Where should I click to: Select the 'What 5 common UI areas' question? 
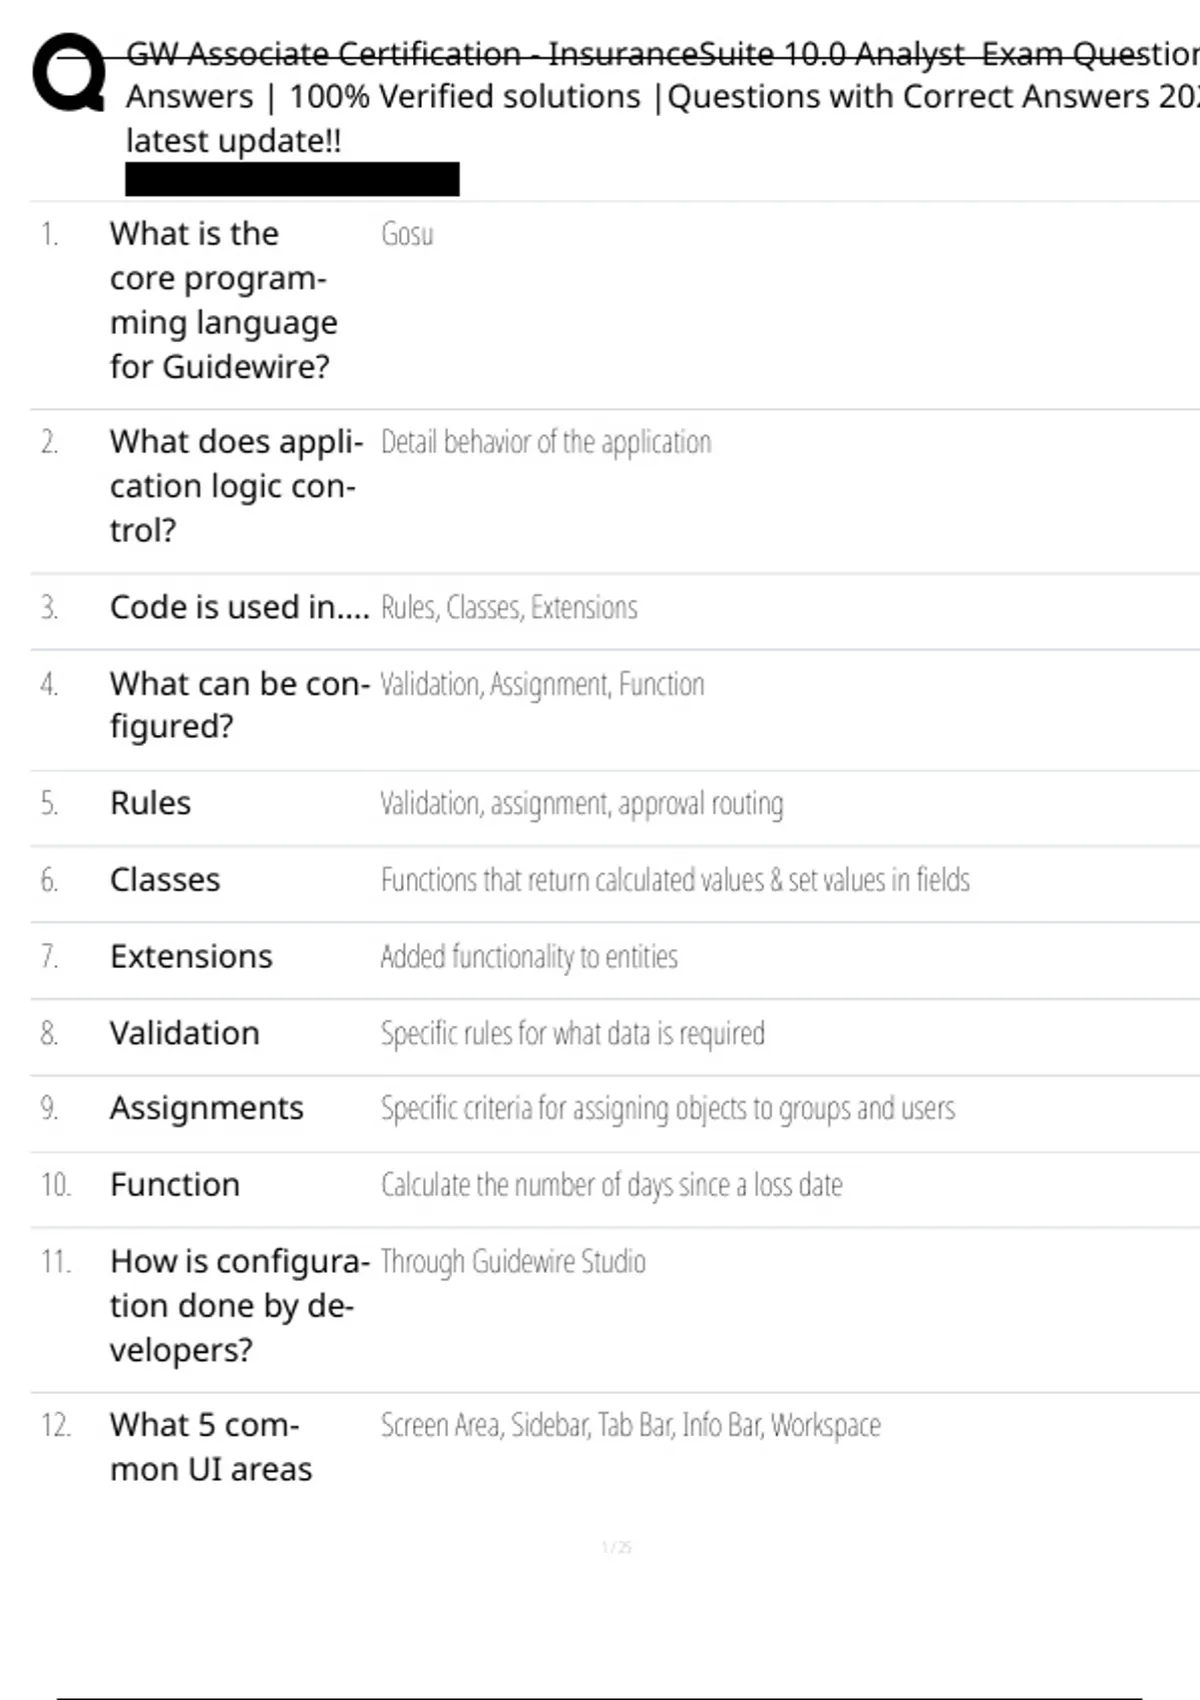coord(211,1447)
